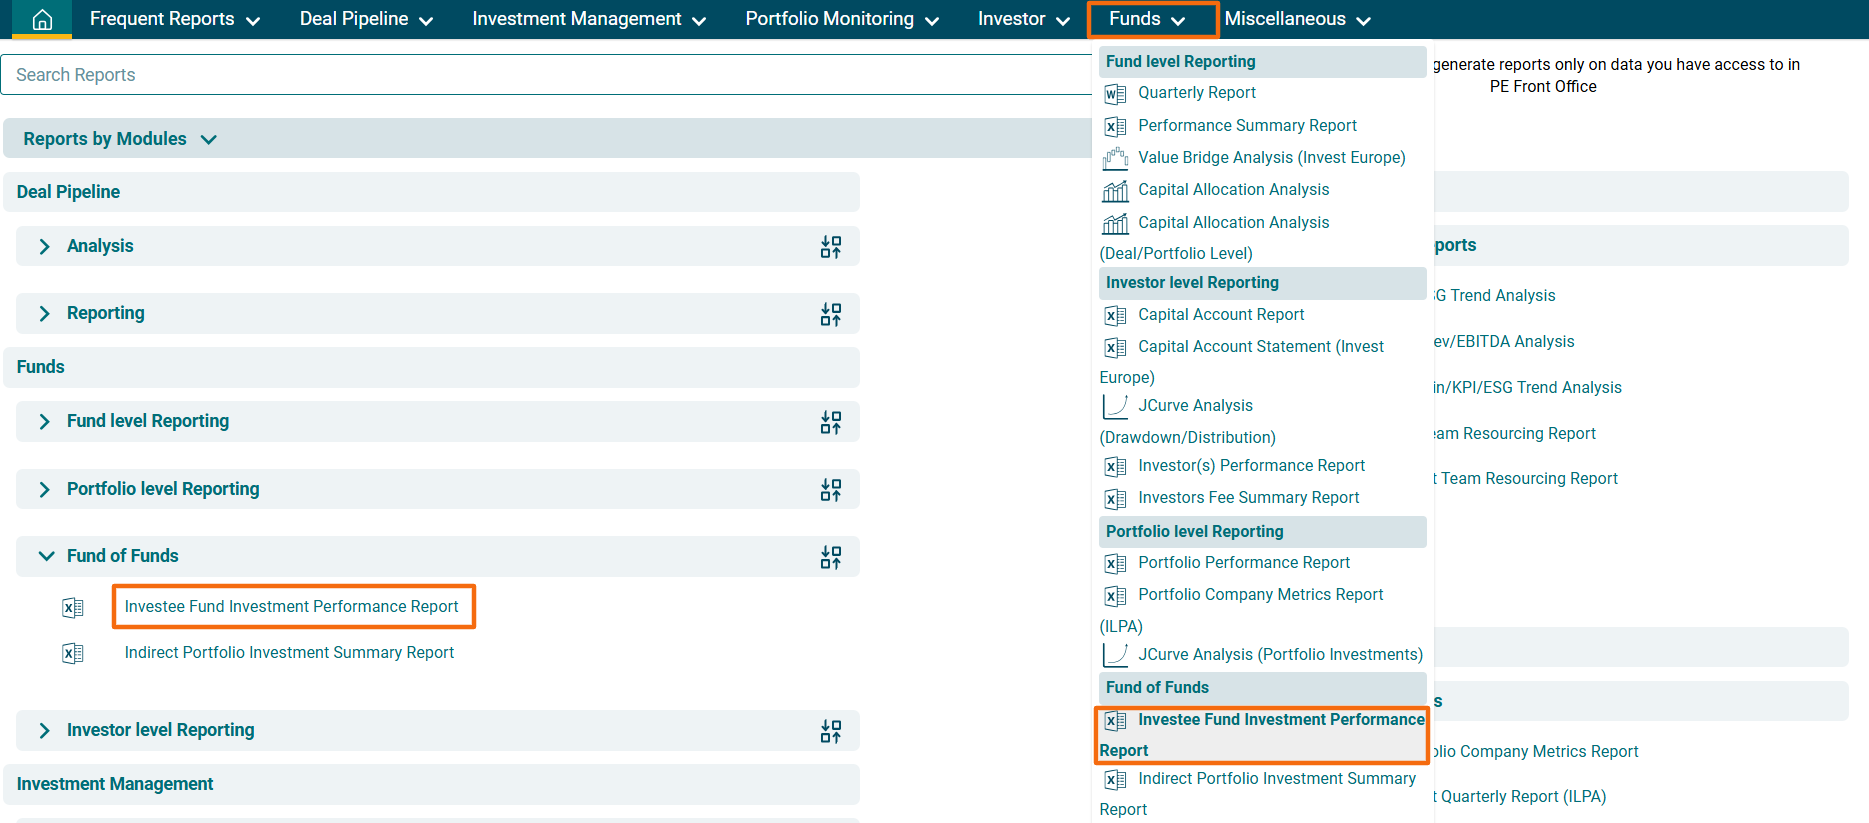This screenshot has height=823, width=1869.
Task: Click the Excel icon beside Portfolio Performance Report
Action: (1115, 564)
